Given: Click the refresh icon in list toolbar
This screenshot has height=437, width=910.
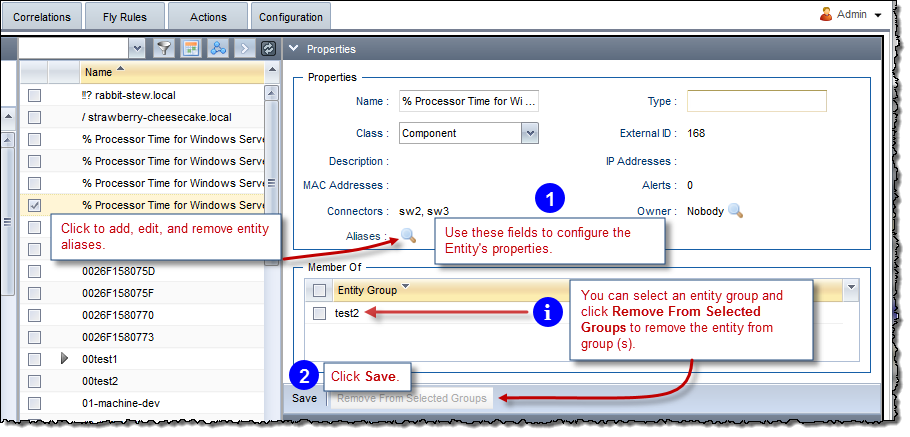Looking at the screenshot, I should [x=268, y=48].
